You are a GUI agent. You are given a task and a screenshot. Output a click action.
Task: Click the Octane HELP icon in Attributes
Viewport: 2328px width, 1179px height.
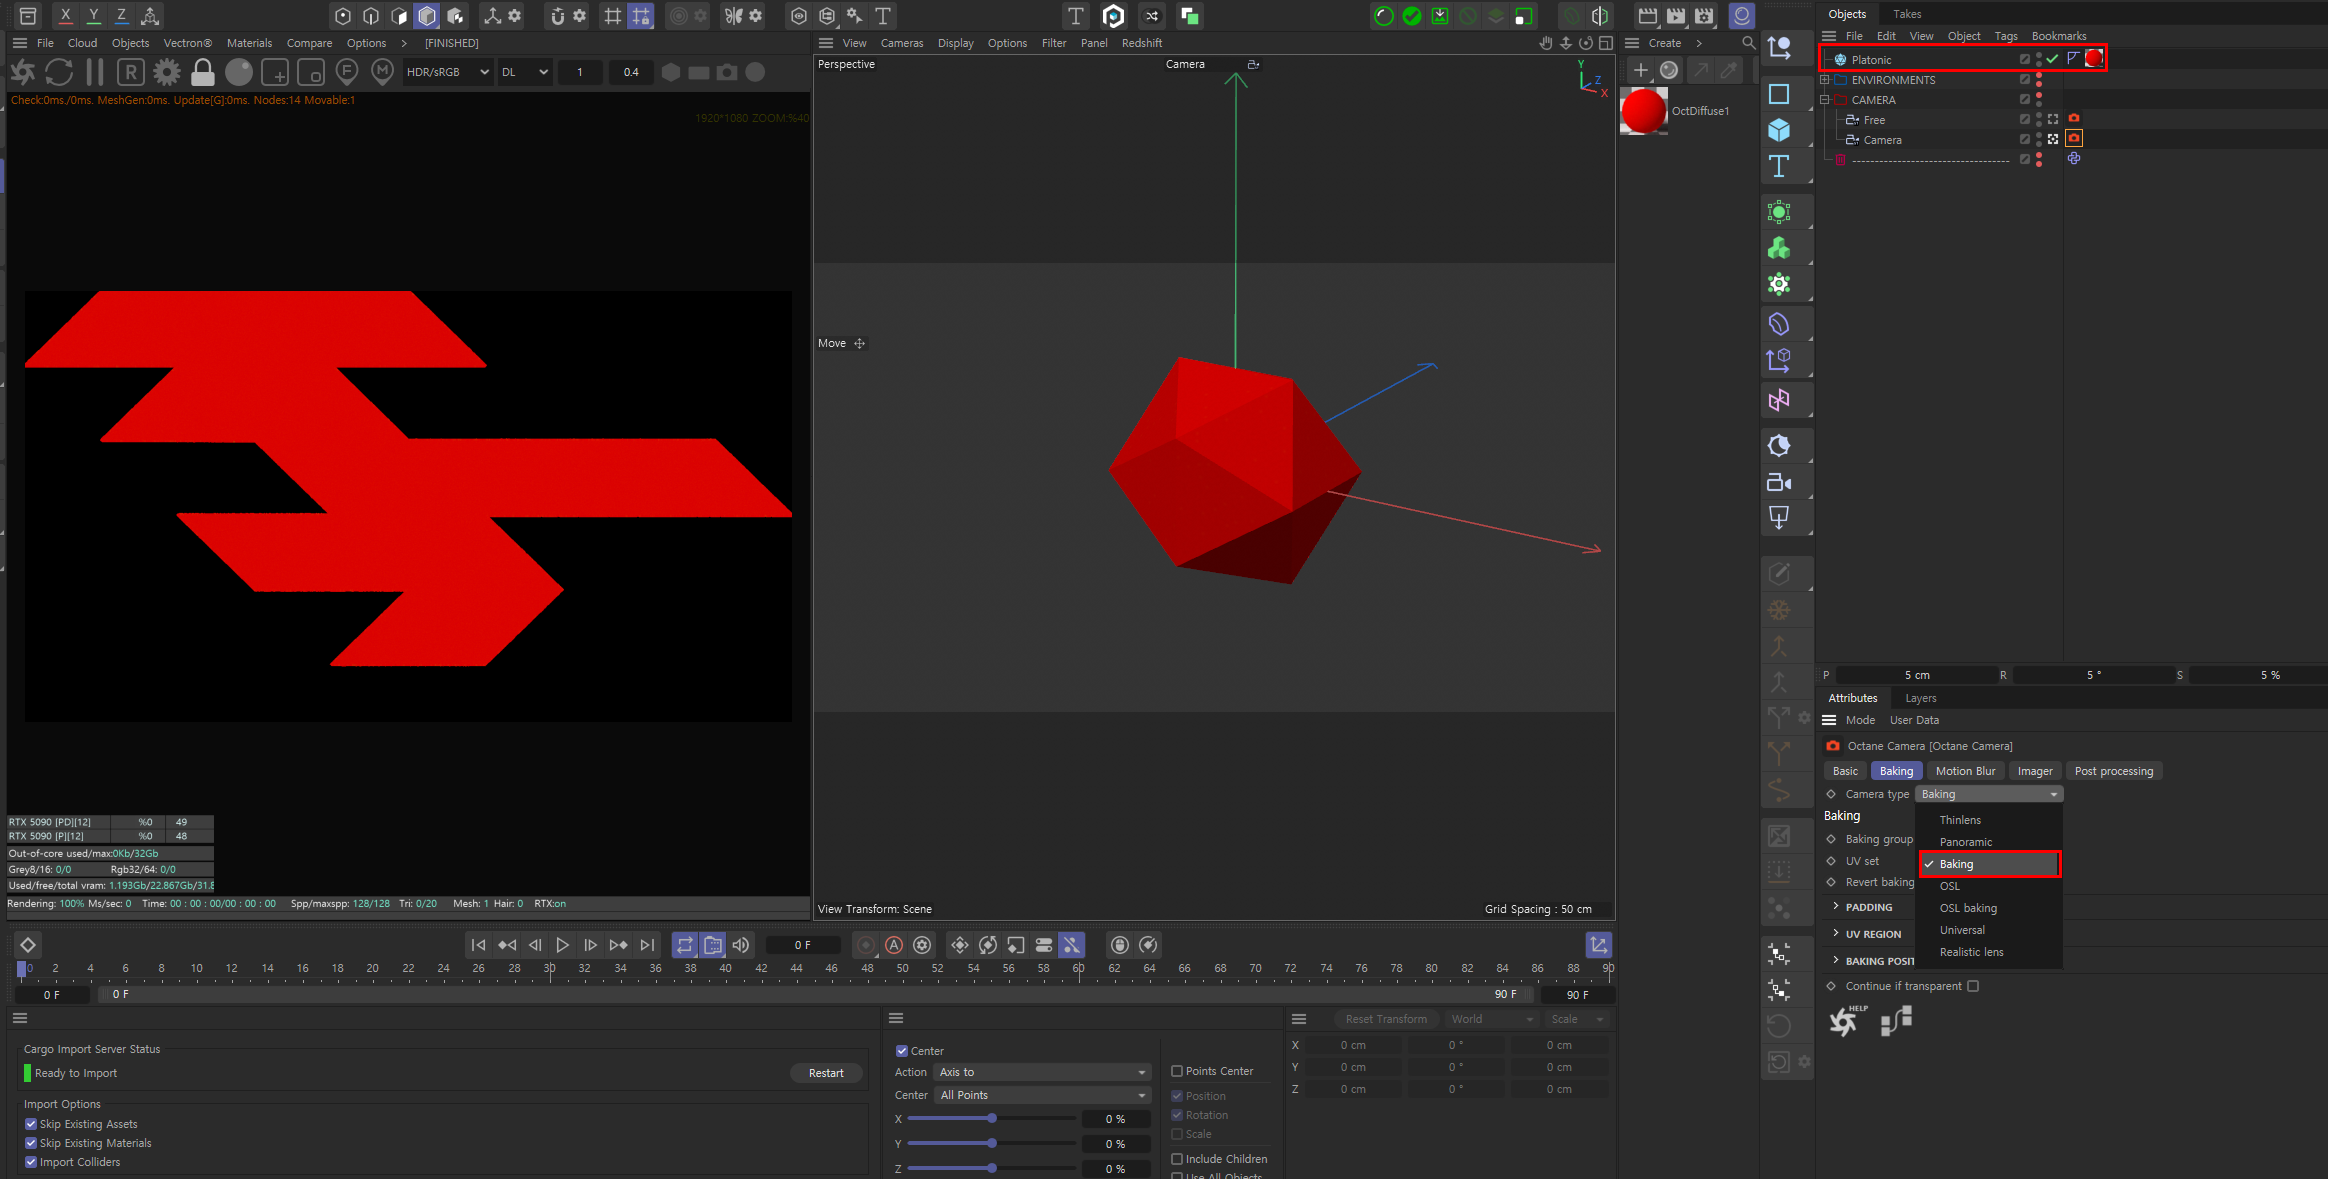coord(1845,1021)
